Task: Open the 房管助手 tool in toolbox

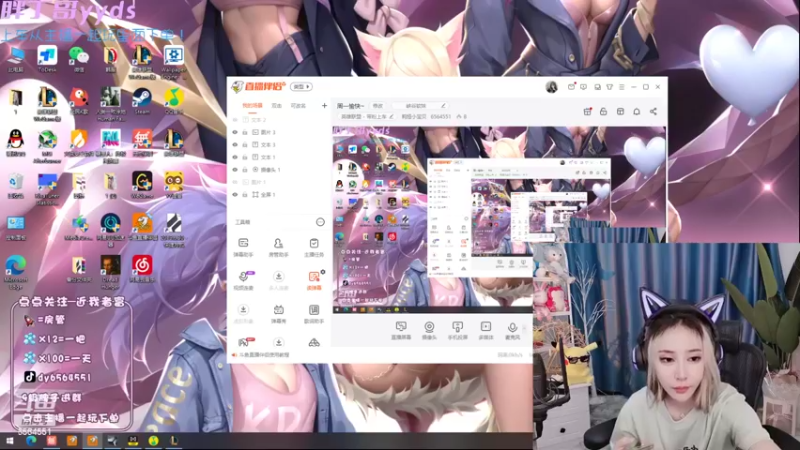Action: point(278,247)
